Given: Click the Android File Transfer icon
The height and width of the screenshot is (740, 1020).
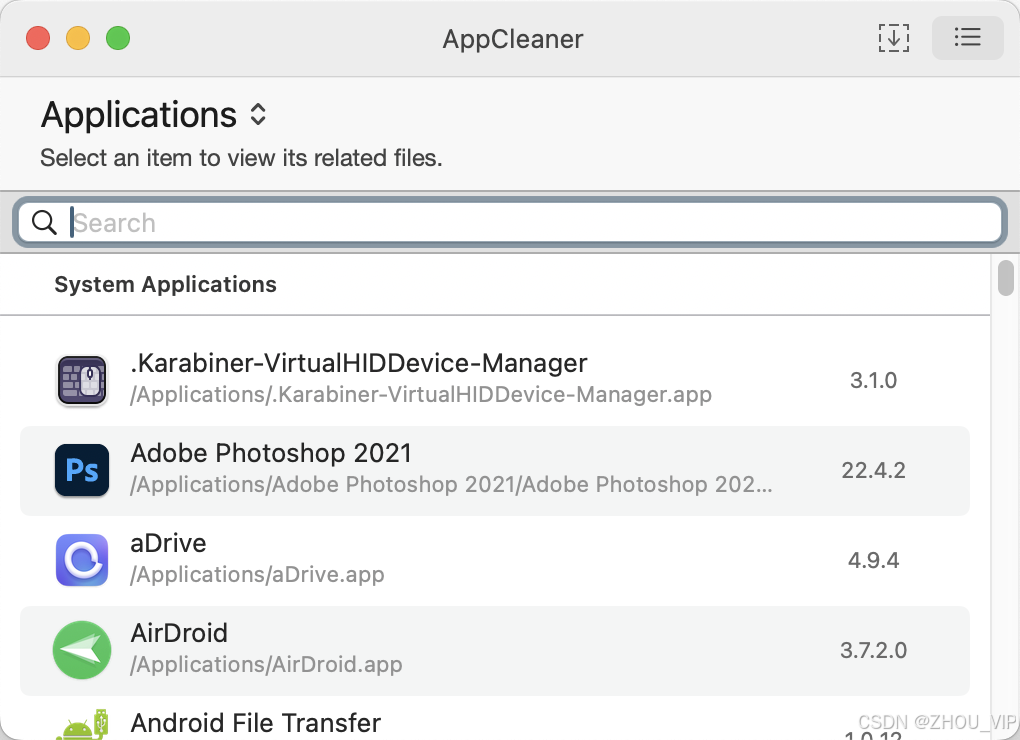Looking at the screenshot, I should [83, 725].
